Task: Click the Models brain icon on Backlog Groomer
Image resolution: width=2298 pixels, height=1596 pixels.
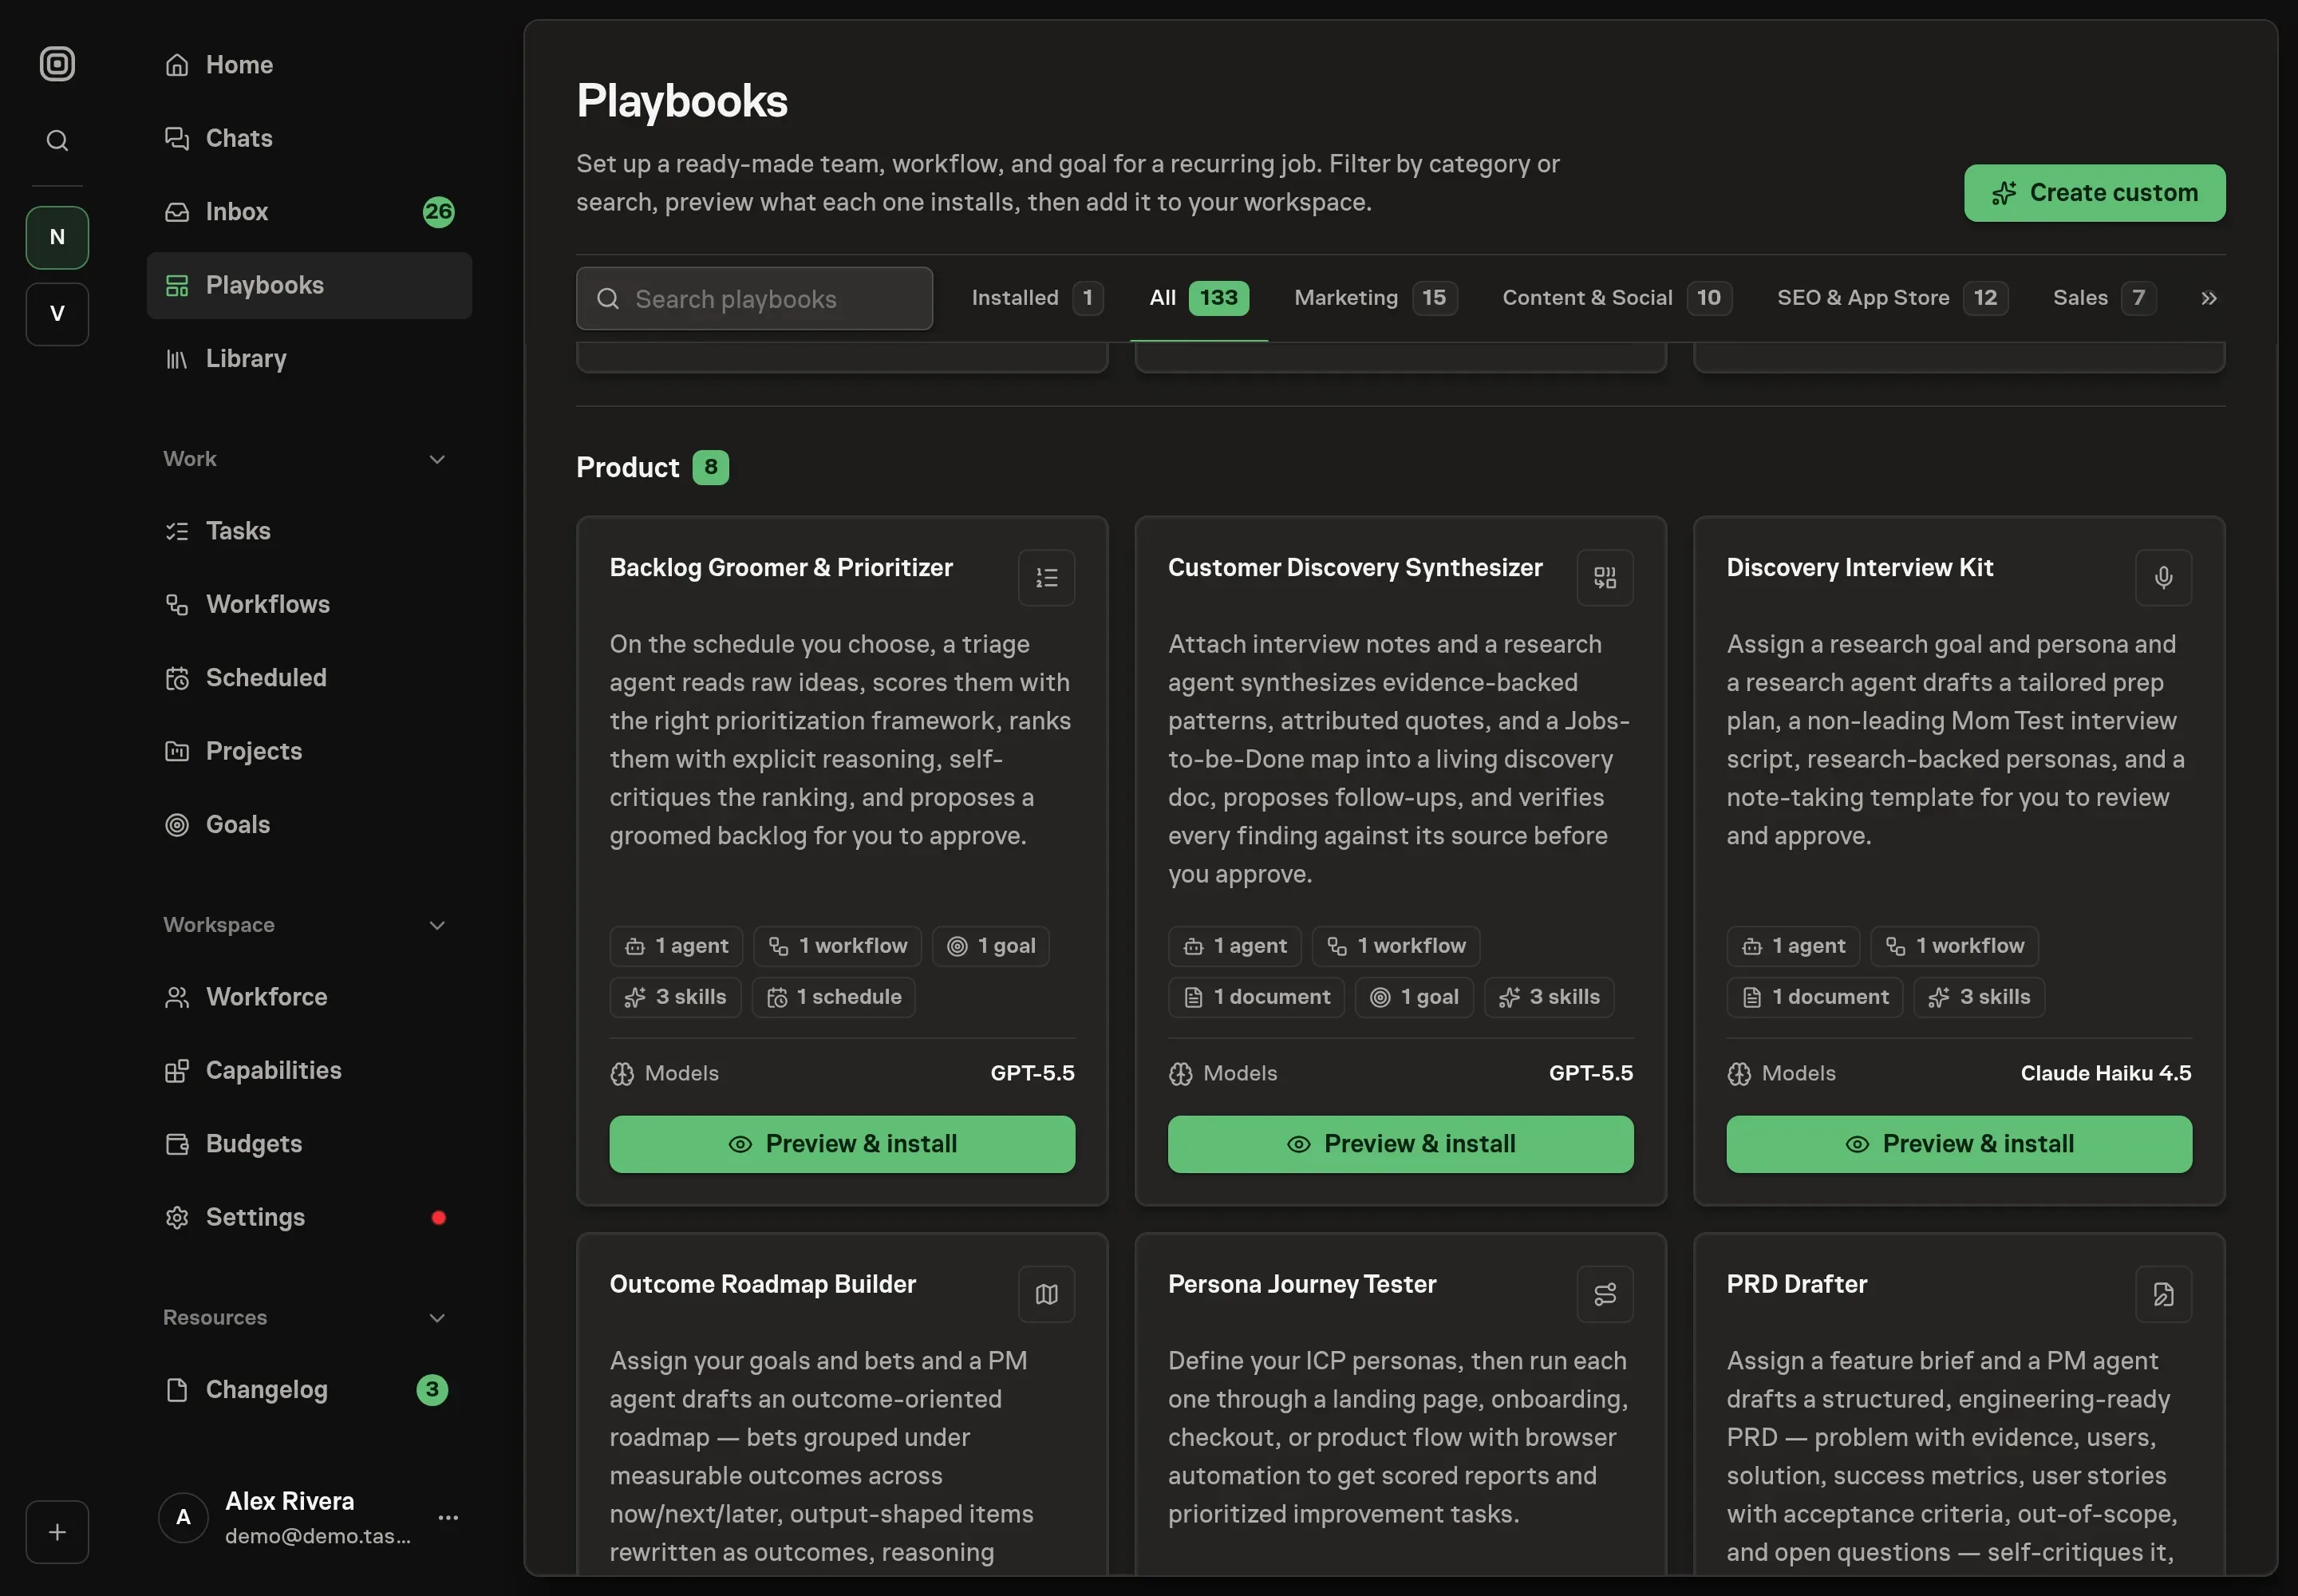Action: (x=622, y=1074)
